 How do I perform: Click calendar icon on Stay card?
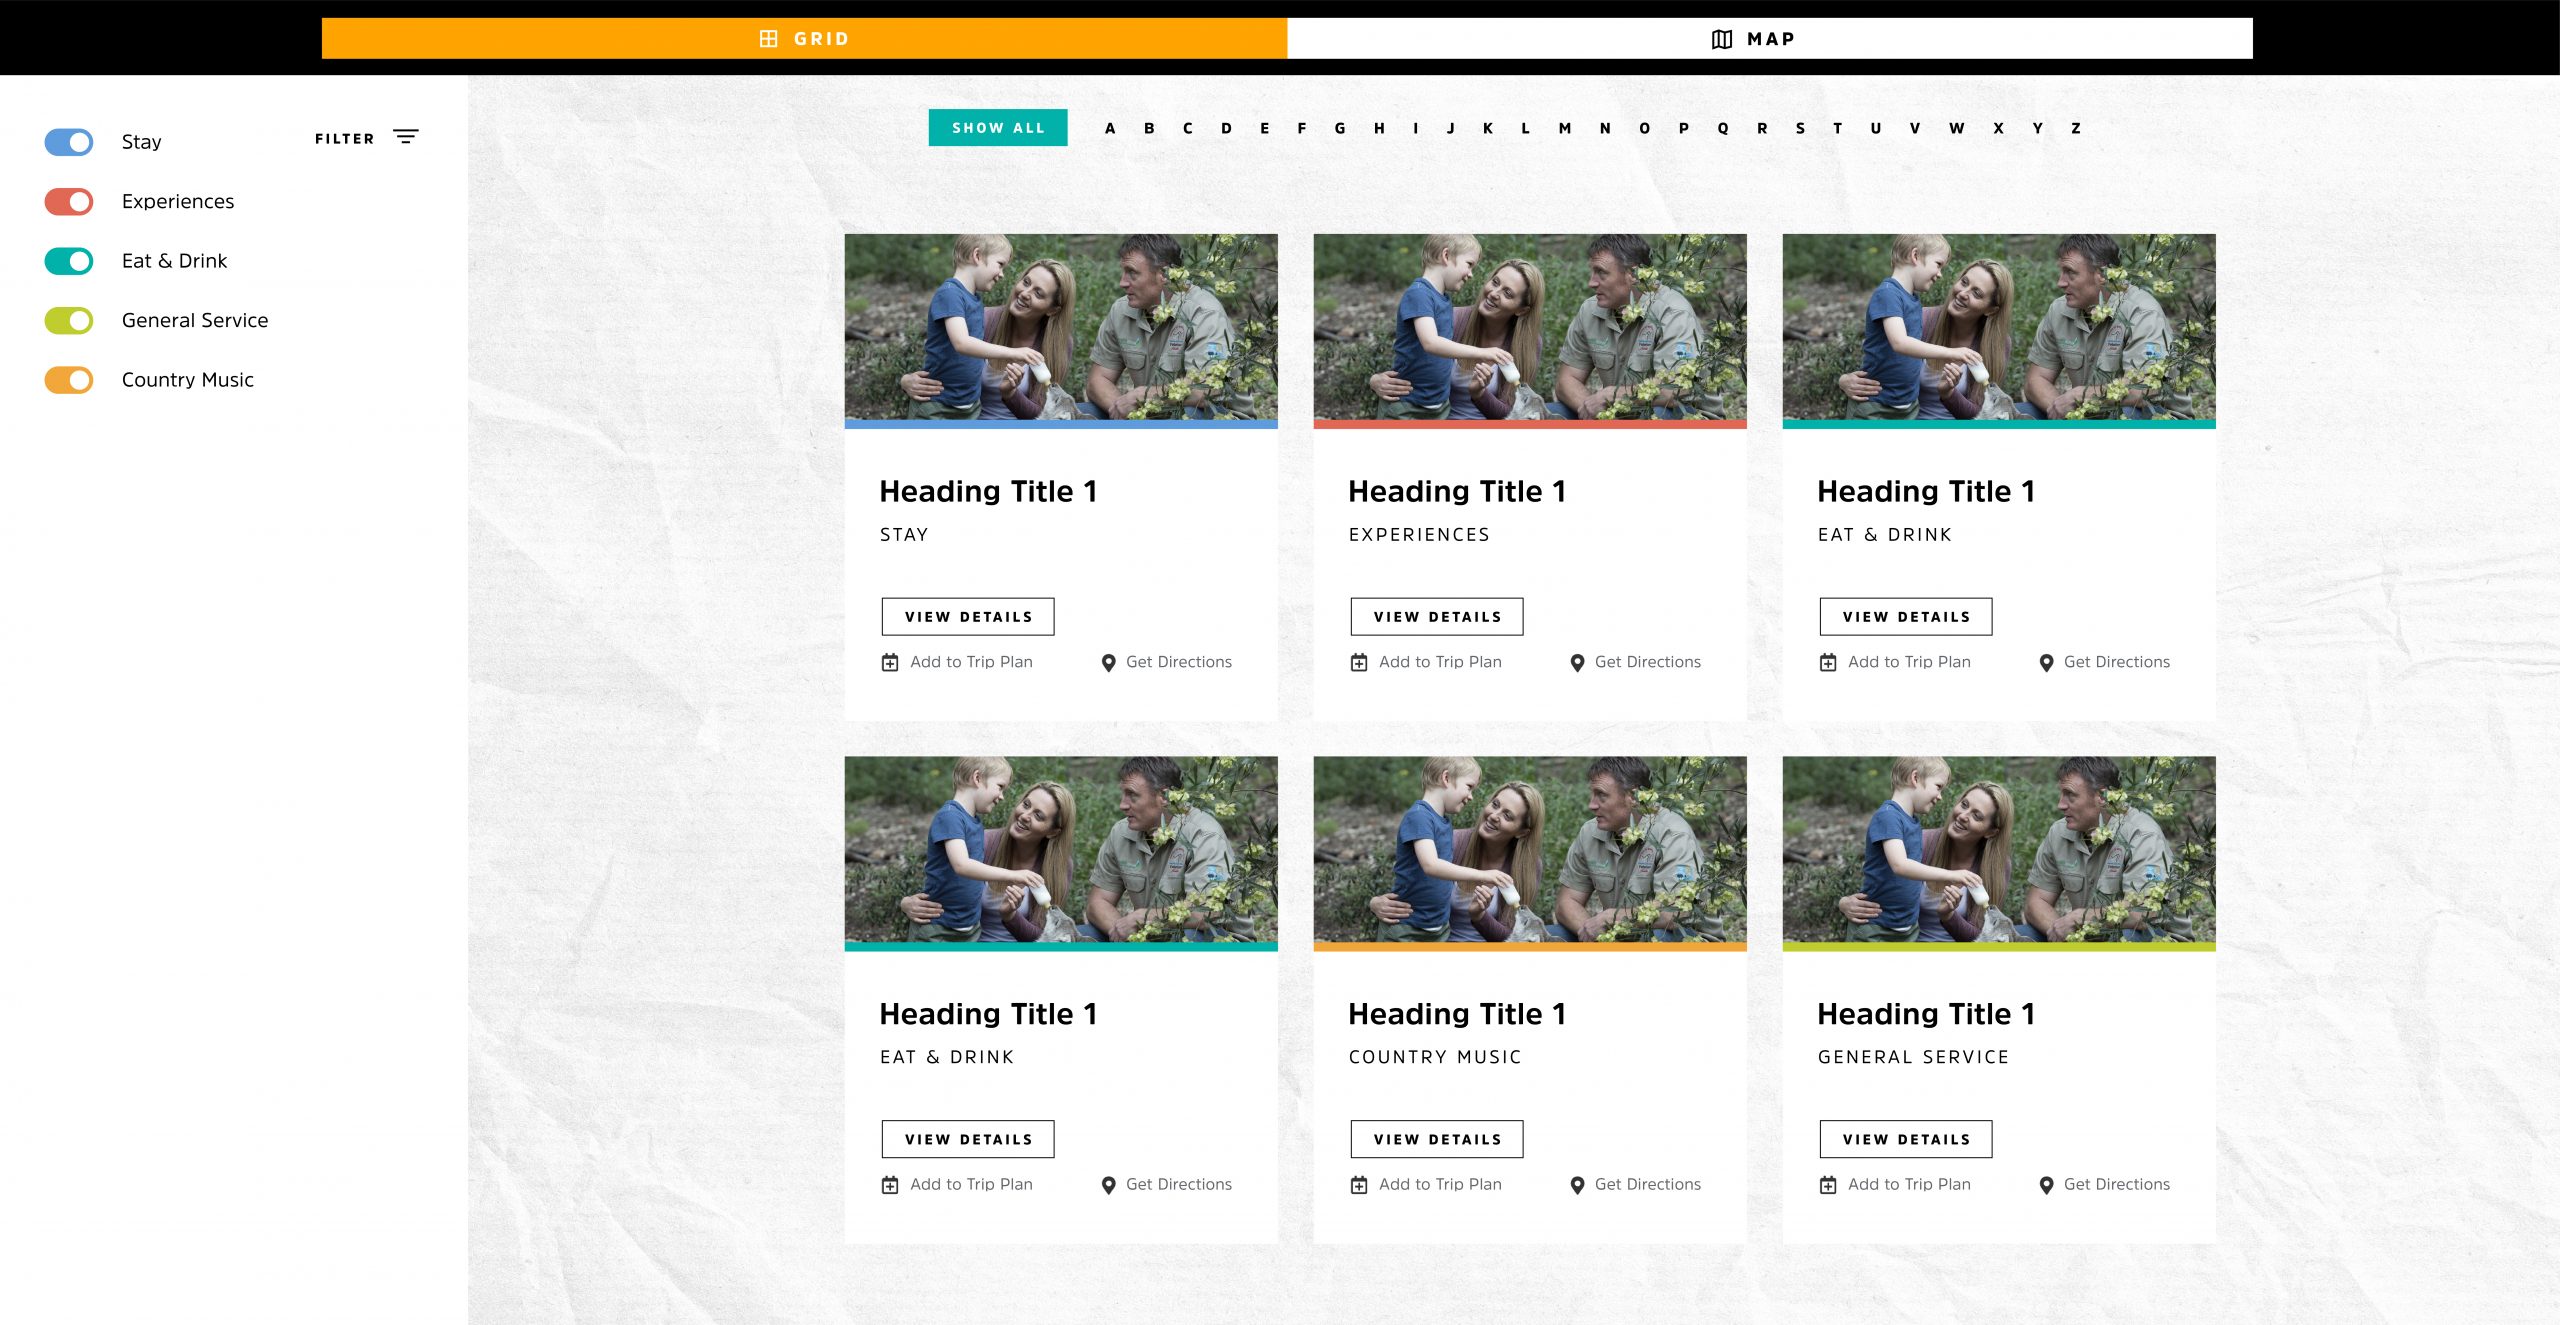(890, 662)
